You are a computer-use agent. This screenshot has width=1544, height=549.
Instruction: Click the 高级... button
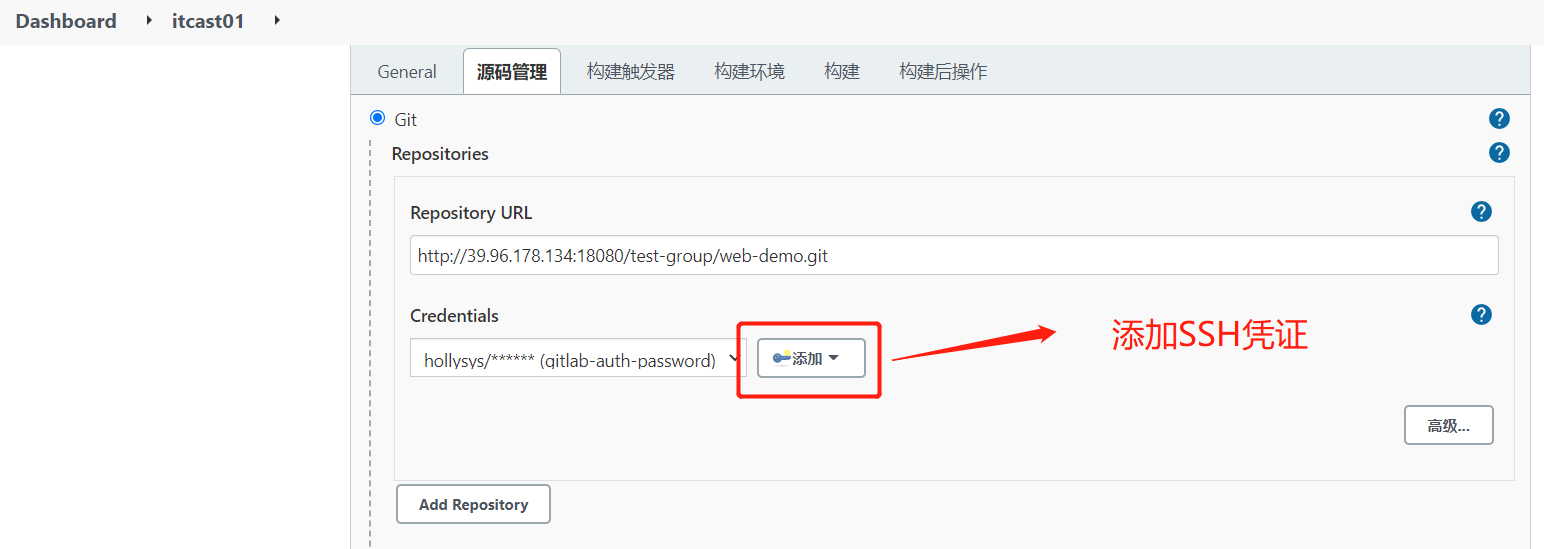pos(1448,425)
